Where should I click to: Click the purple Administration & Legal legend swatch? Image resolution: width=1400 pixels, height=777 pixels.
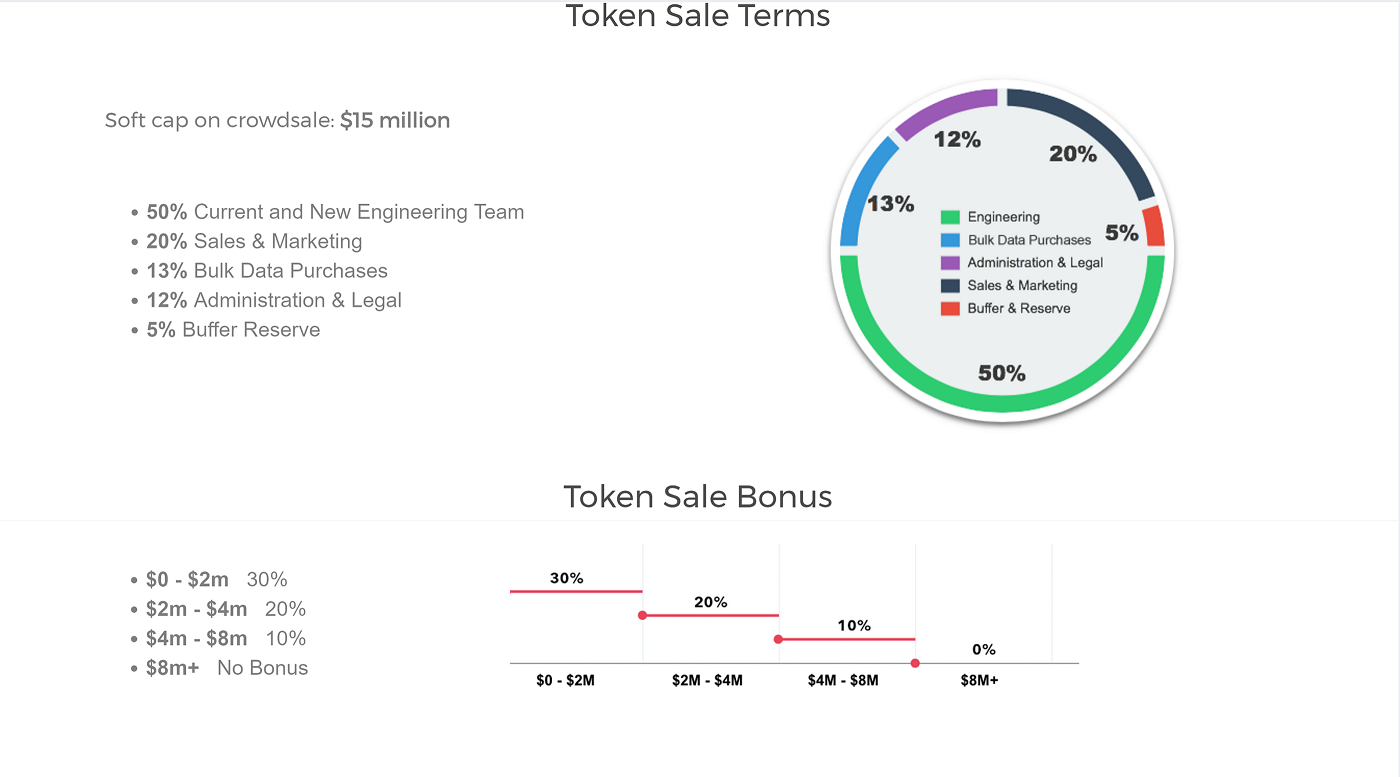click(950, 263)
